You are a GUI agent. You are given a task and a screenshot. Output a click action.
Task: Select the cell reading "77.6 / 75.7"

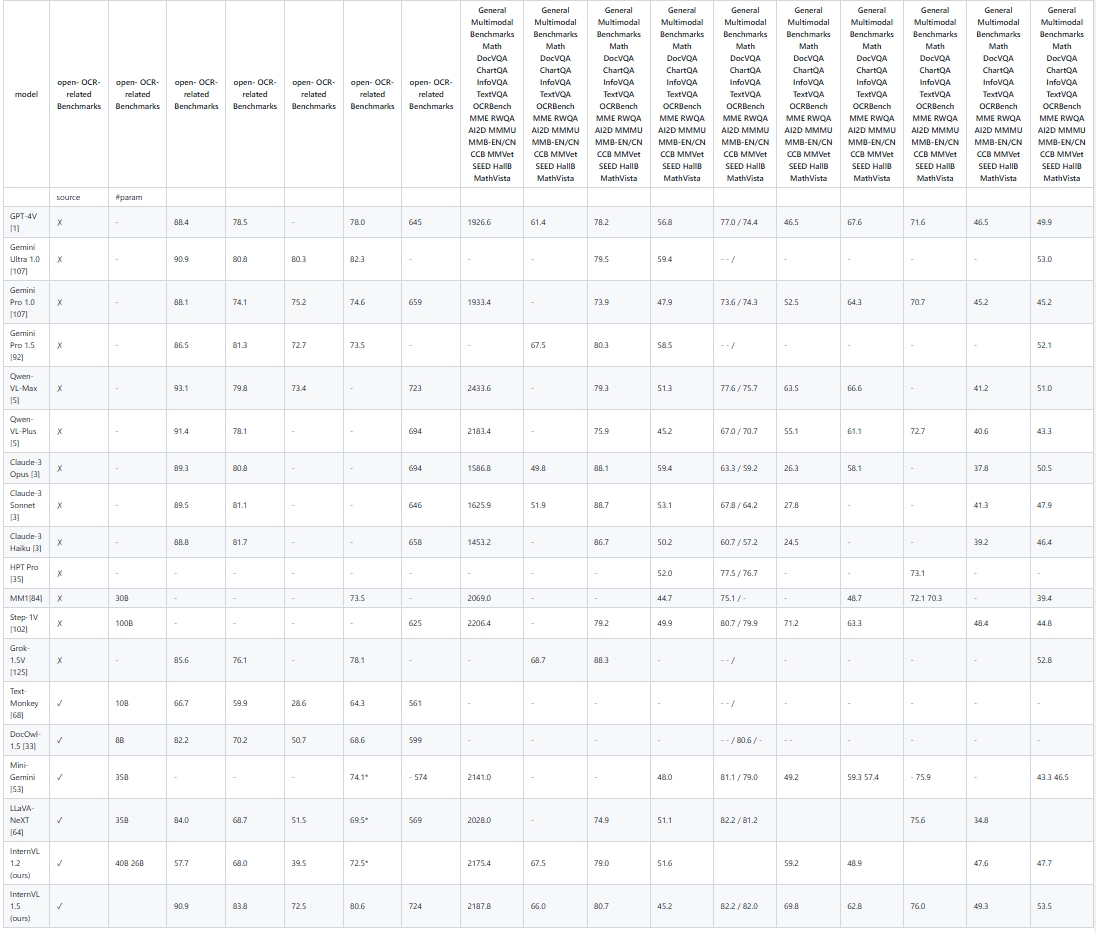pyautogui.click(x=745, y=389)
